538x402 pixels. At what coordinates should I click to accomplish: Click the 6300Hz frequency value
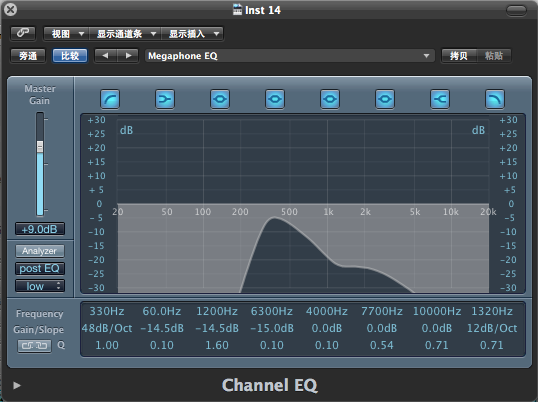[x=272, y=311]
